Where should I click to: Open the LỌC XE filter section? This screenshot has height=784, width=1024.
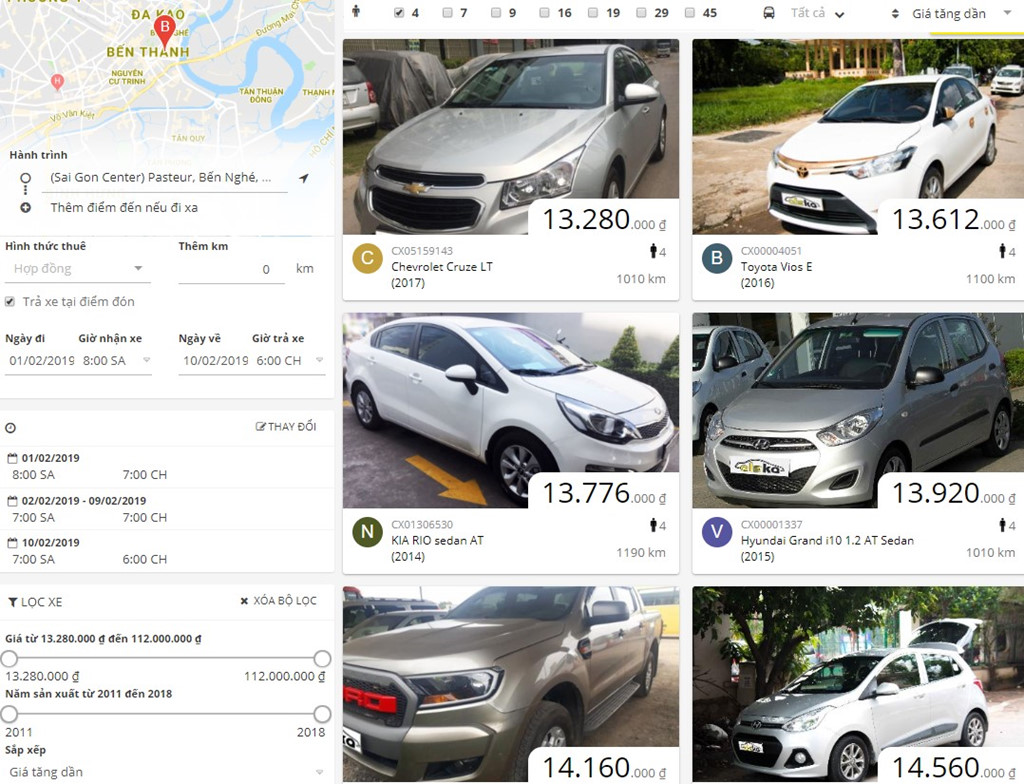pos(35,600)
